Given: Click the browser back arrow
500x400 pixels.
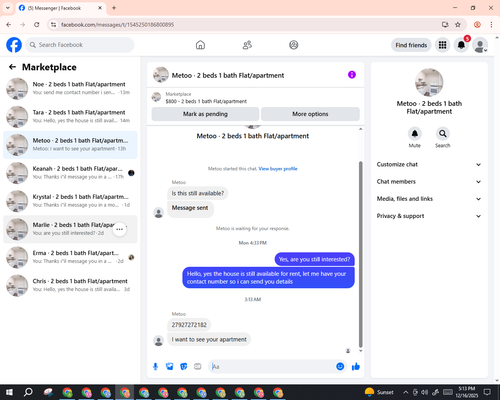Looking at the screenshot, I should tap(9, 25).
